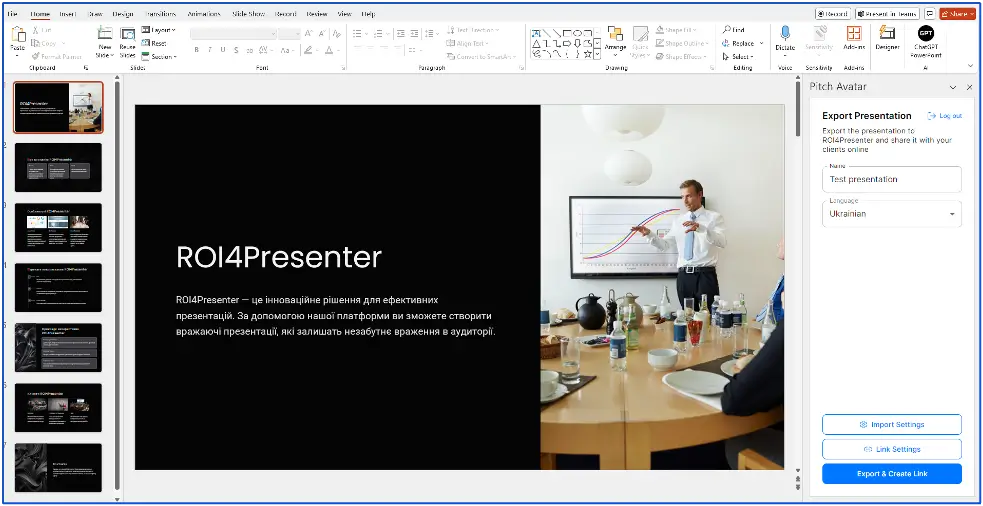
Task: Click the Find magnifier icon
Action: (x=726, y=30)
